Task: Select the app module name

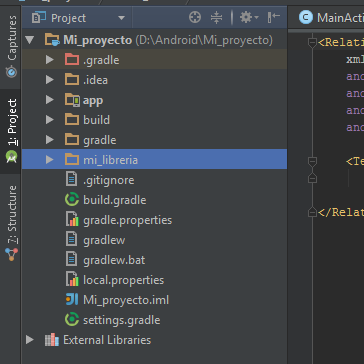Action: click(93, 101)
